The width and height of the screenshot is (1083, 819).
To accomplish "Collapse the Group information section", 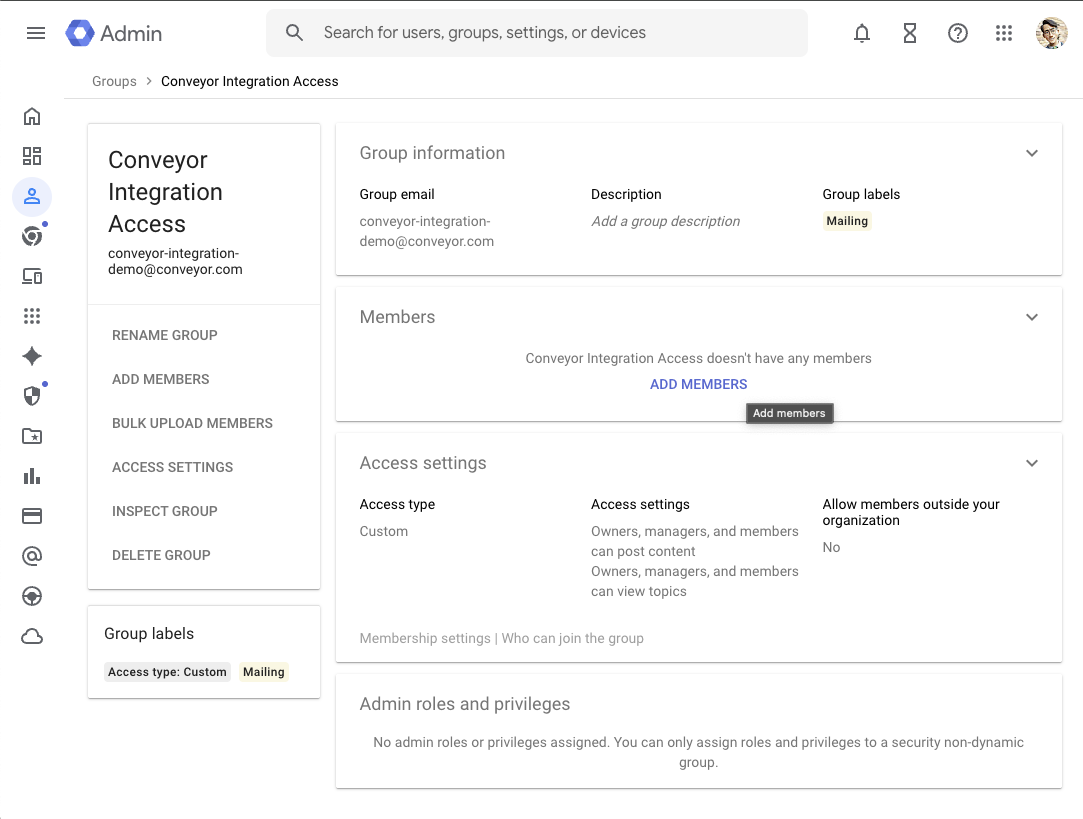I will (1032, 153).
